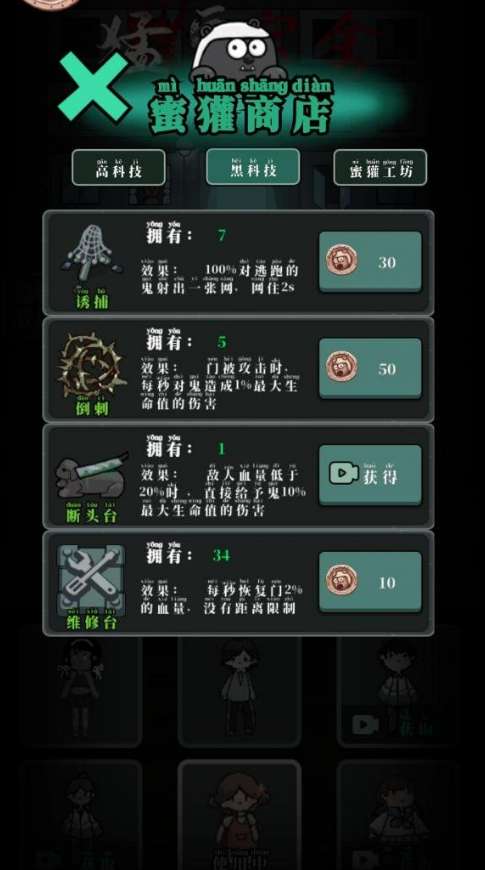Buy 诱捕 for 30 coins
The image size is (485, 870).
370,262
